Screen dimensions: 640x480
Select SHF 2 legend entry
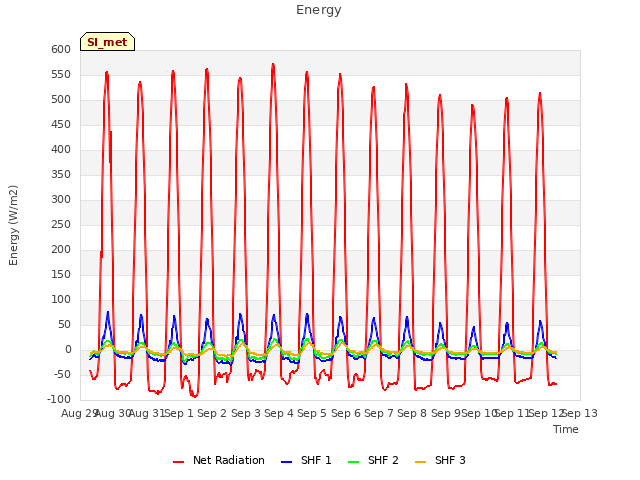(x=373, y=460)
